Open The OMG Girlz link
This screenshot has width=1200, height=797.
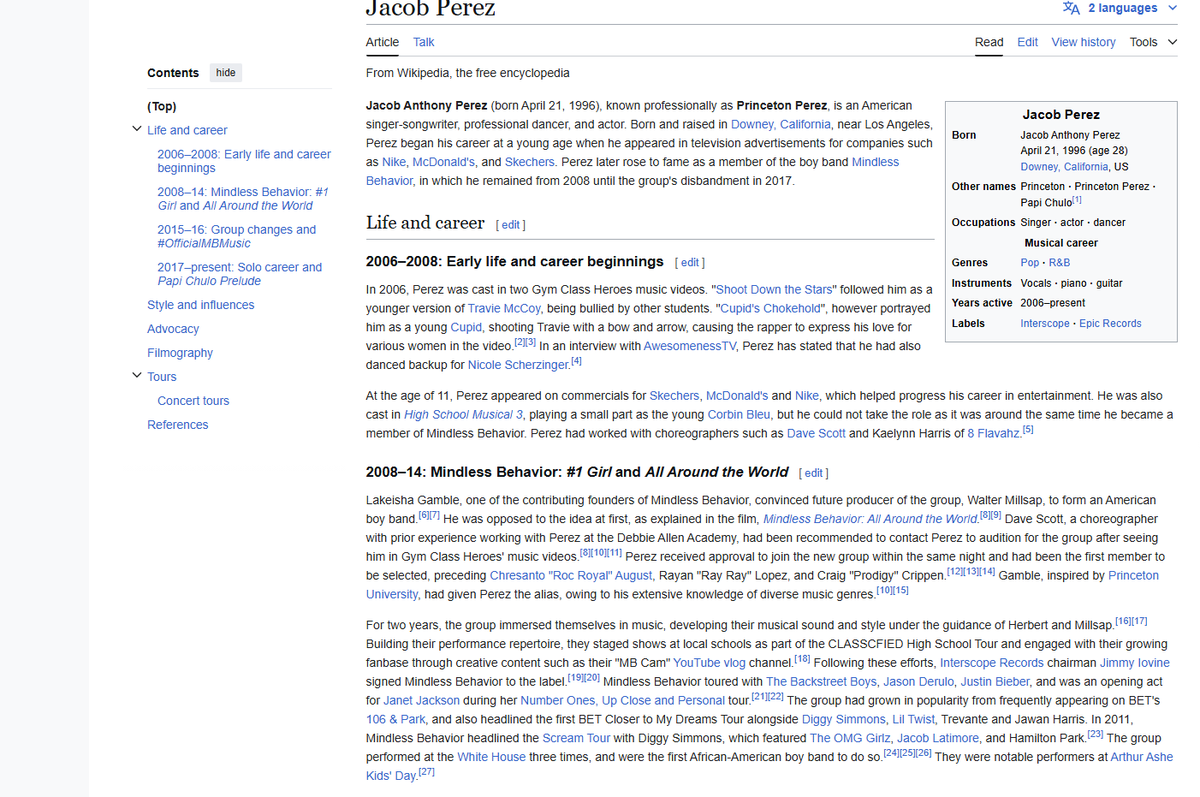pyautogui.click(x=849, y=738)
